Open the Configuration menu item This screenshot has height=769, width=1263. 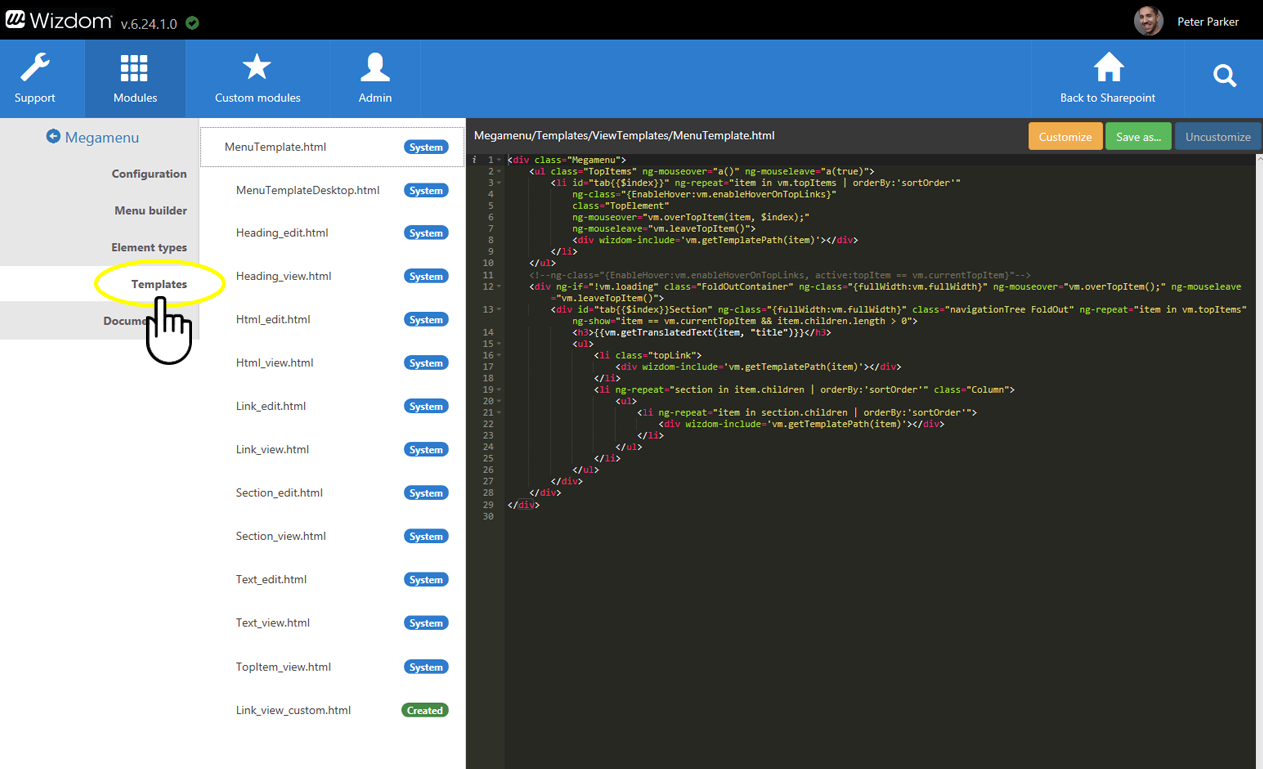click(149, 174)
